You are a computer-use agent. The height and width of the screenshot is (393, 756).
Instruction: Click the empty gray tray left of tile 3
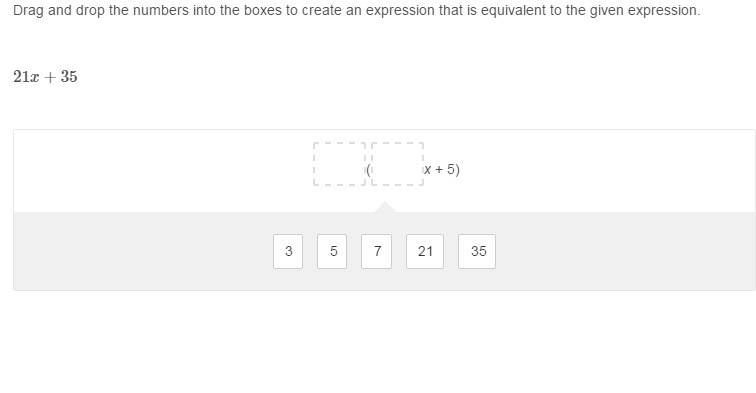pyautogui.click(x=143, y=251)
